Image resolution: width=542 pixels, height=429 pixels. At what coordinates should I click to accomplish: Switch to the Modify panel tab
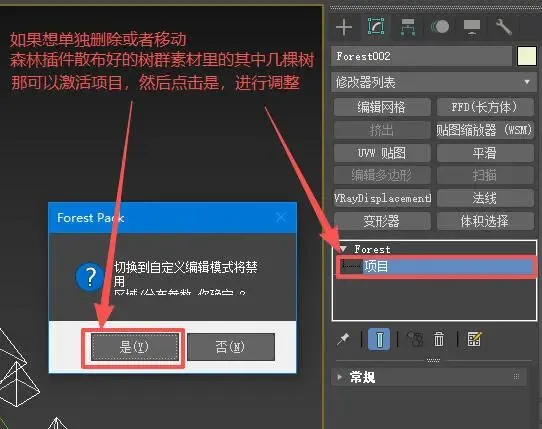[376, 26]
